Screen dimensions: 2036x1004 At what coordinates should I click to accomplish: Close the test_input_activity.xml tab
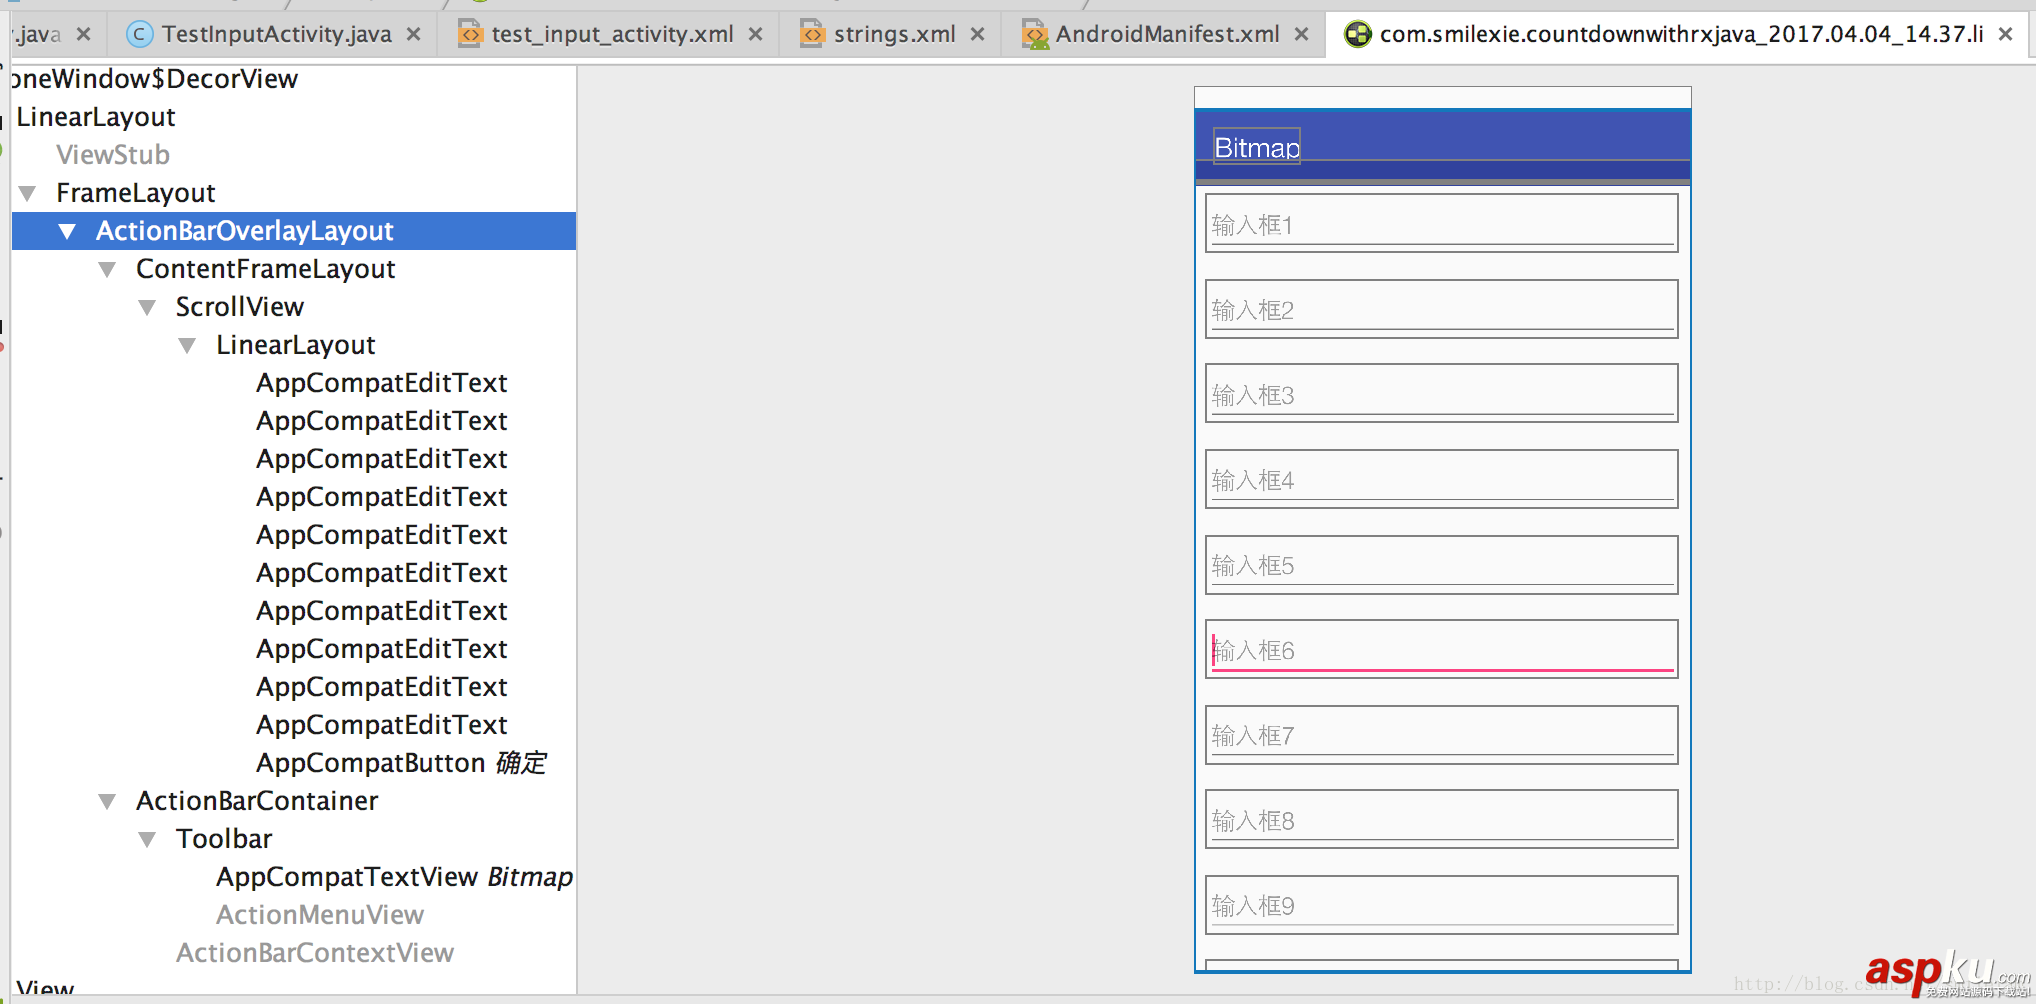click(755, 35)
